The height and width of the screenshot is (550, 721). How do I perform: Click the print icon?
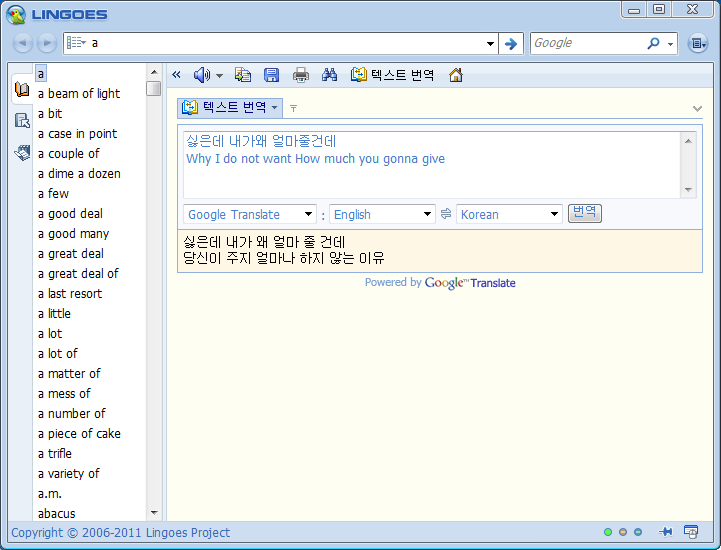[301, 75]
